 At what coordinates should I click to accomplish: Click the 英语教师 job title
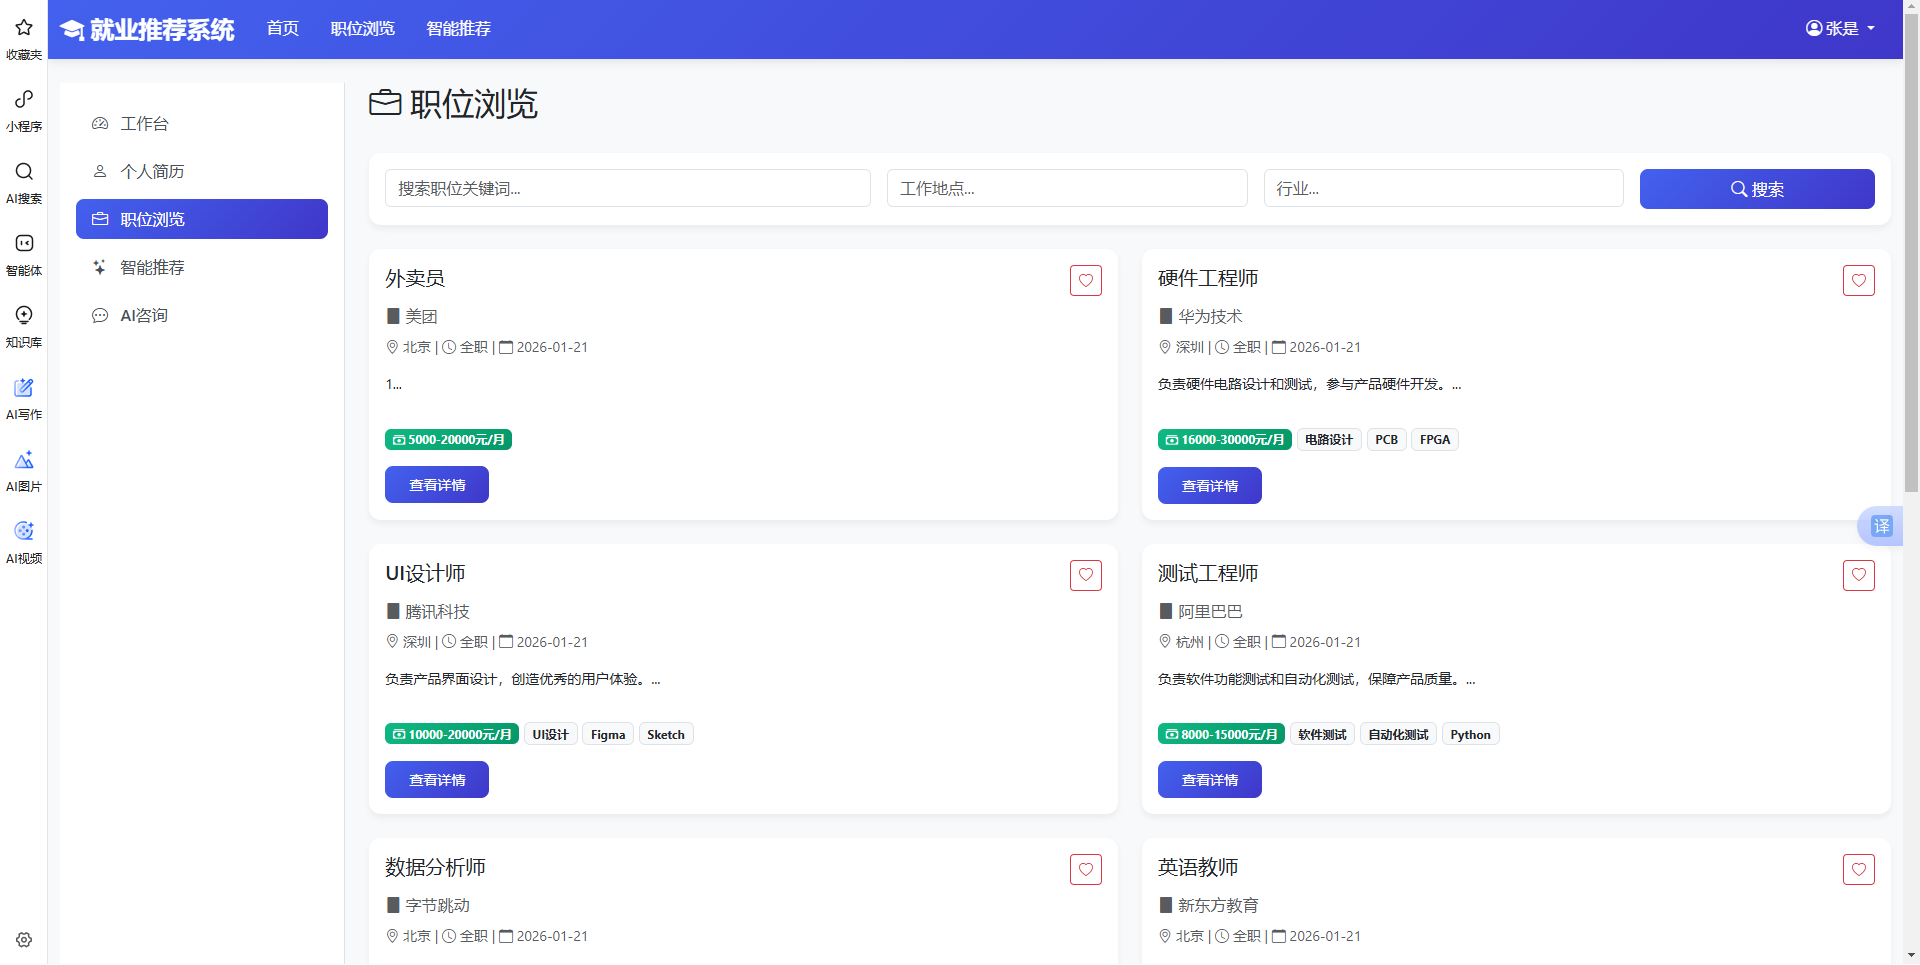[1198, 868]
